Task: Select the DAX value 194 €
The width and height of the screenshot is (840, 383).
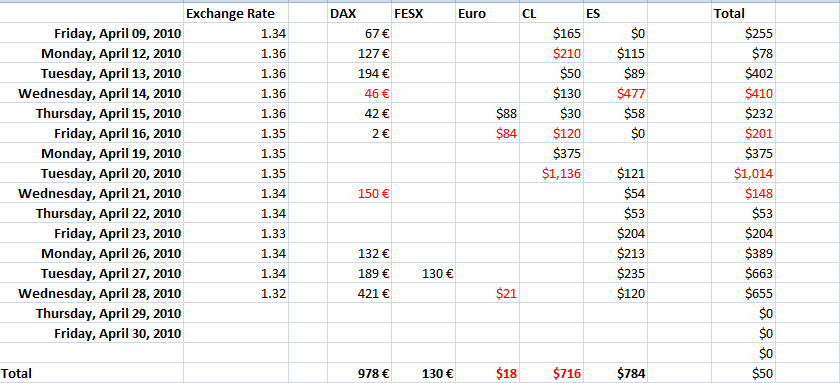Action: coord(358,73)
